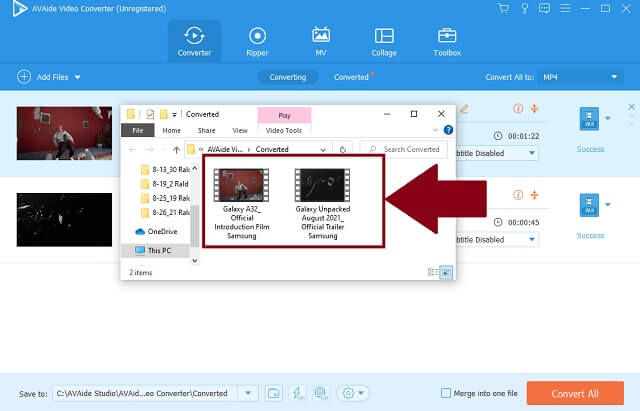Screen dimensions: 640x411
Task: Open the Explorer address bar history dropdown
Action: point(323,150)
